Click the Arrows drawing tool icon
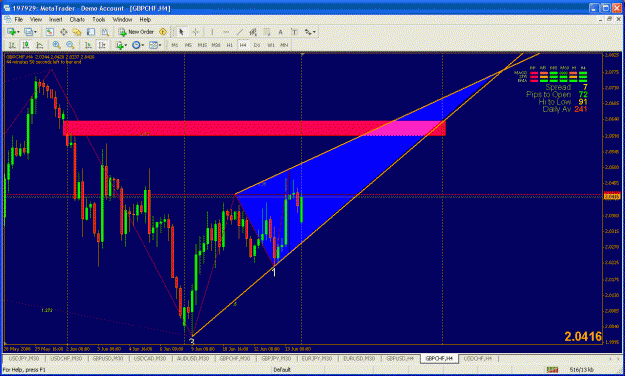 [x=308, y=32]
